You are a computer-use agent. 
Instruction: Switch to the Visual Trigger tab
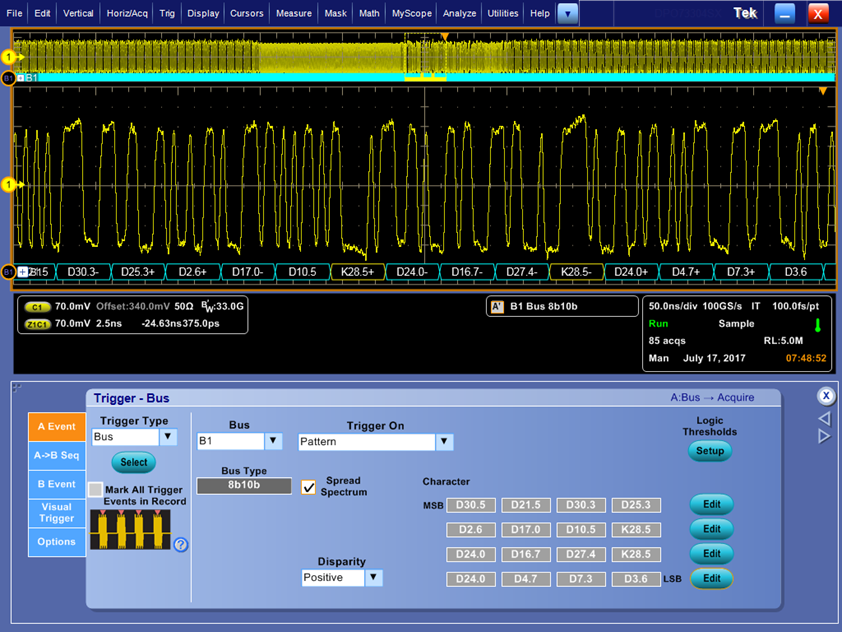pos(57,513)
